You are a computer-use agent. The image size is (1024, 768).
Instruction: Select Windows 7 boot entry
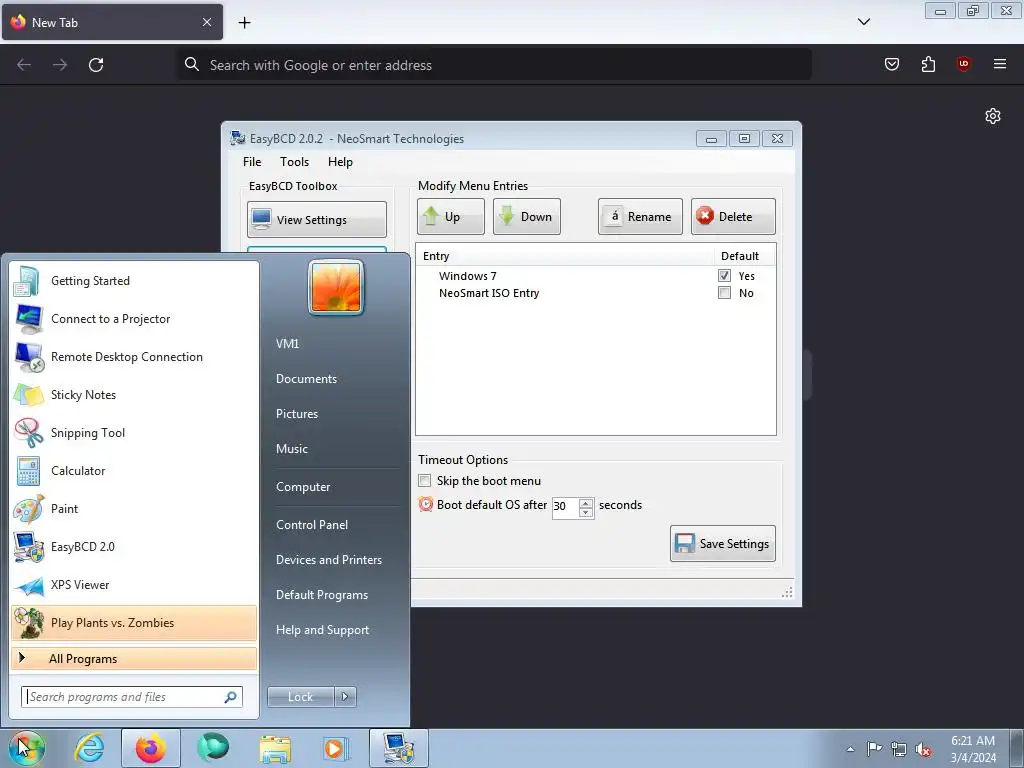(x=468, y=276)
